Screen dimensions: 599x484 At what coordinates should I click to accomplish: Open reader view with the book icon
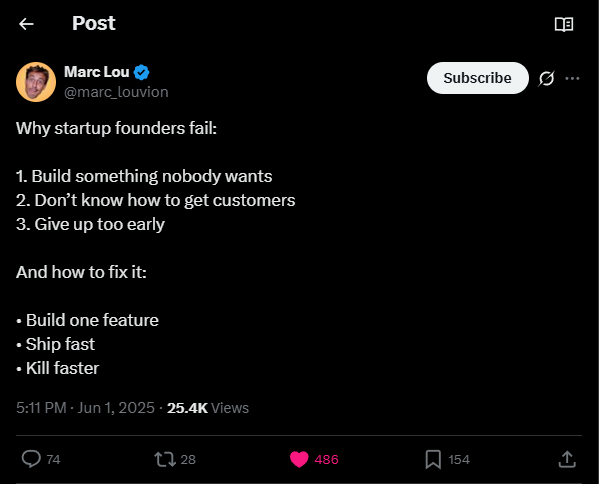pyautogui.click(x=564, y=24)
